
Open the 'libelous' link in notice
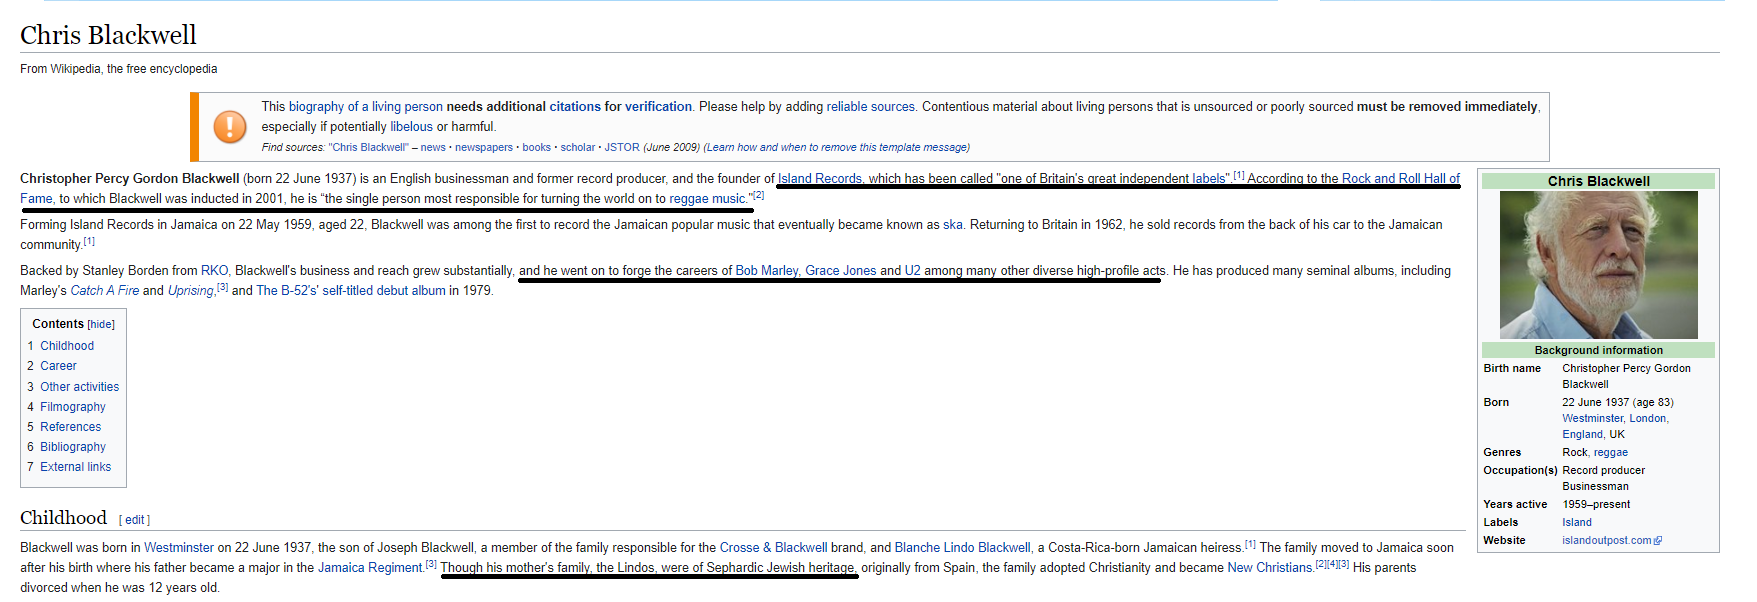click(411, 127)
